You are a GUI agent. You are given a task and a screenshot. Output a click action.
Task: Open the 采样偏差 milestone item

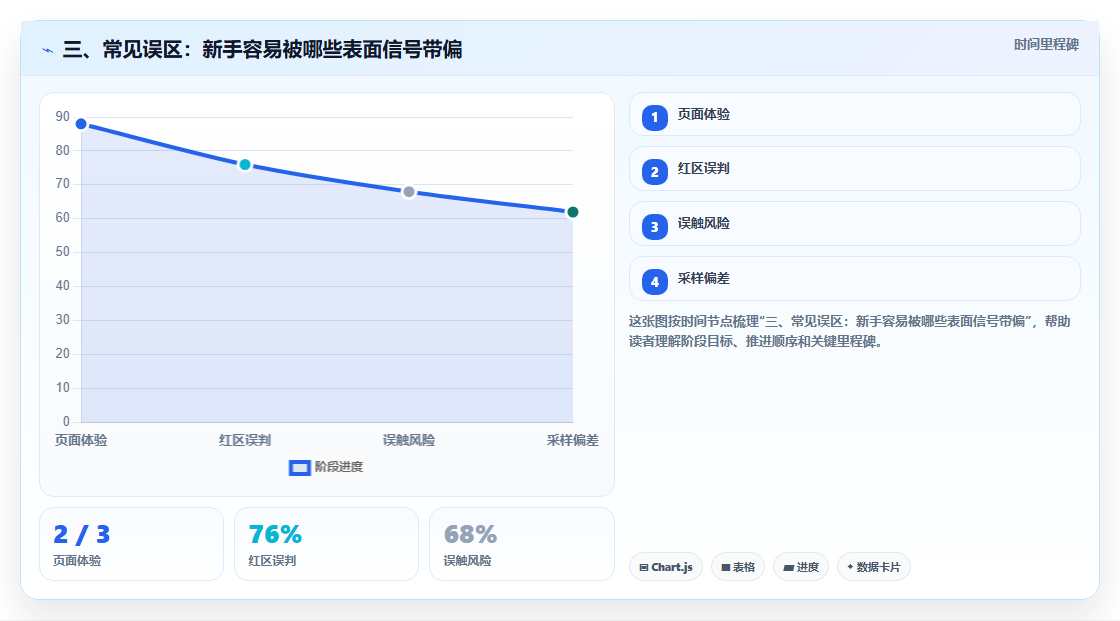(x=854, y=279)
